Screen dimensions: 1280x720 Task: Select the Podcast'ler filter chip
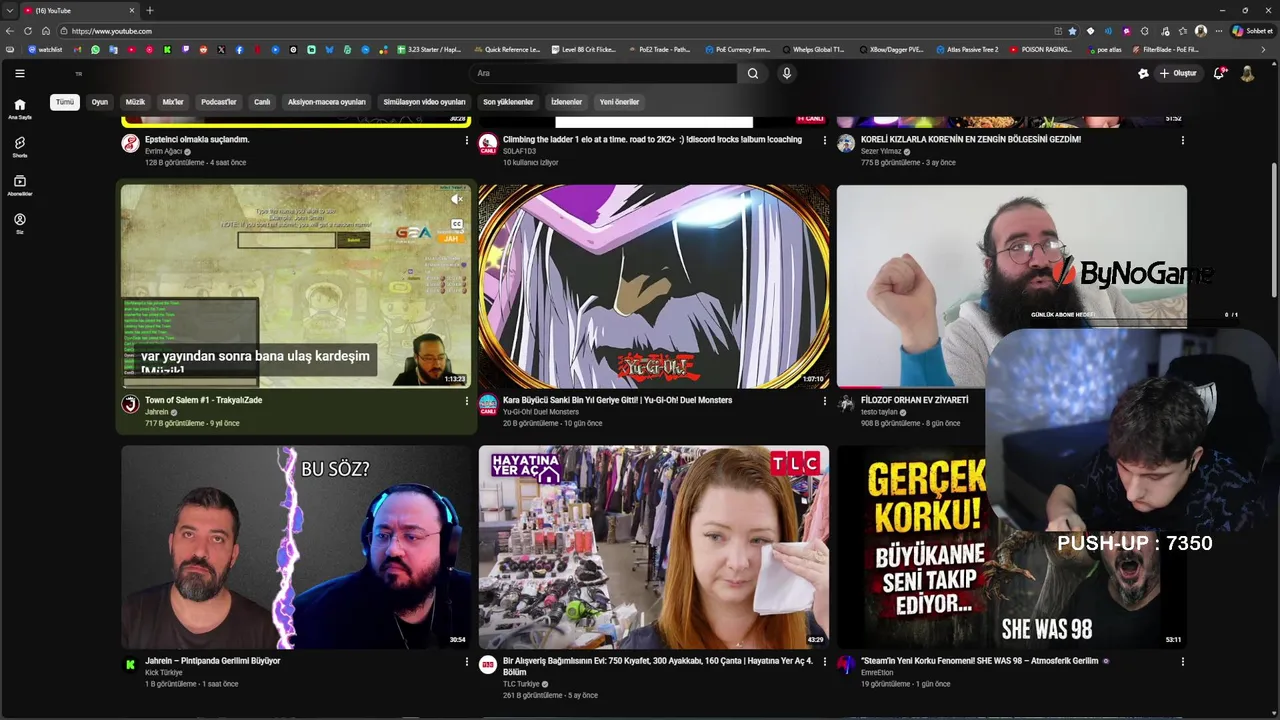point(218,102)
